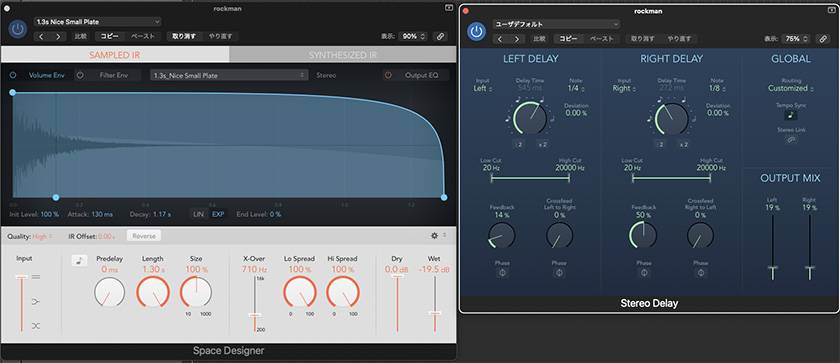Open Right Delay Input dropdown
840x363 pixels.
(x=623, y=88)
